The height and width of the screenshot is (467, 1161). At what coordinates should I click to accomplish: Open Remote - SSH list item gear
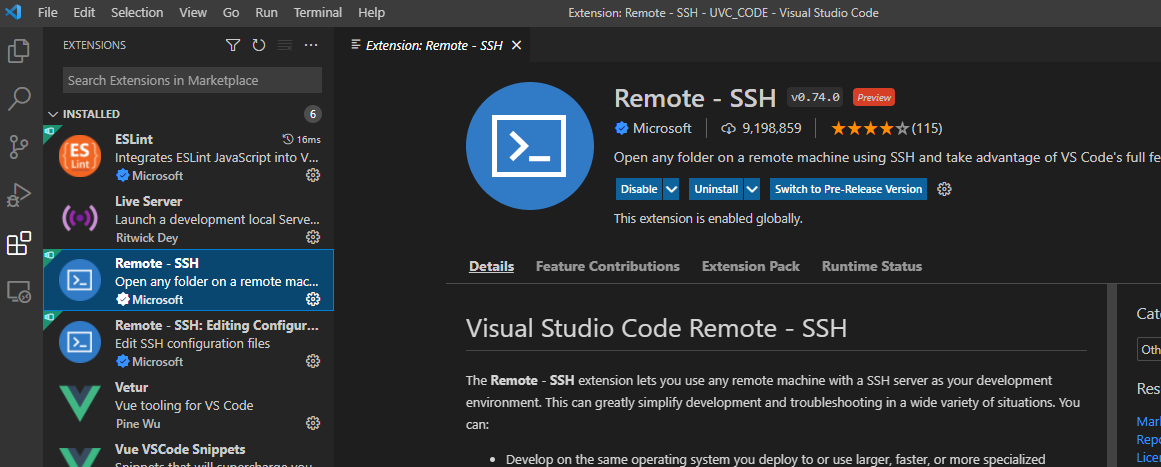[x=312, y=299]
